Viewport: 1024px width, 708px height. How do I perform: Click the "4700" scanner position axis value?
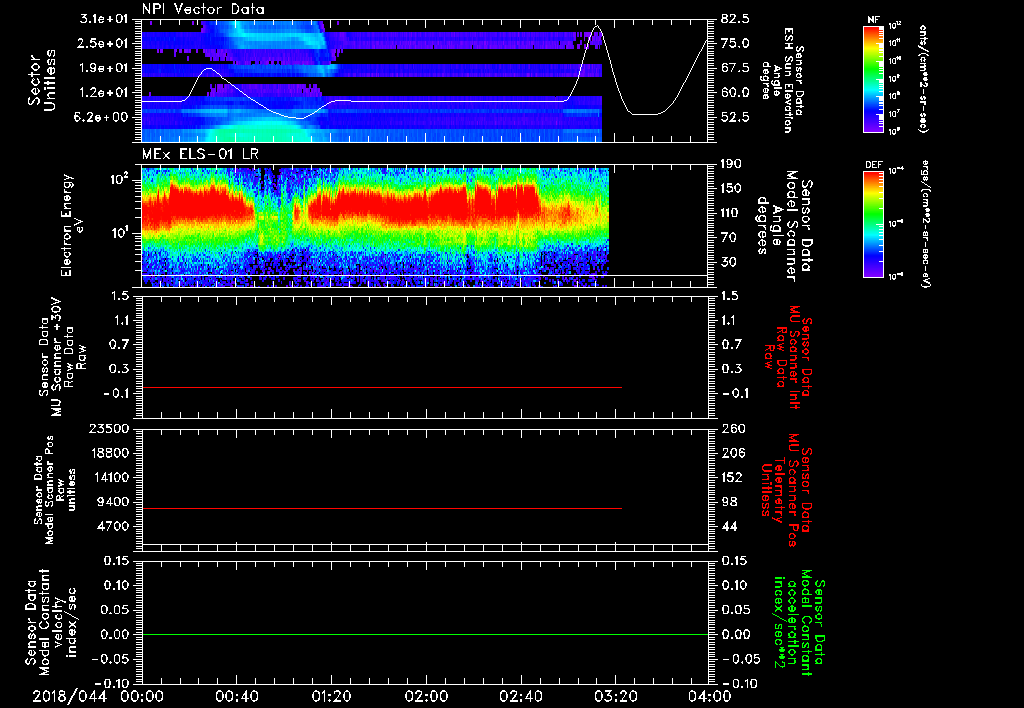pyautogui.click(x=112, y=526)
